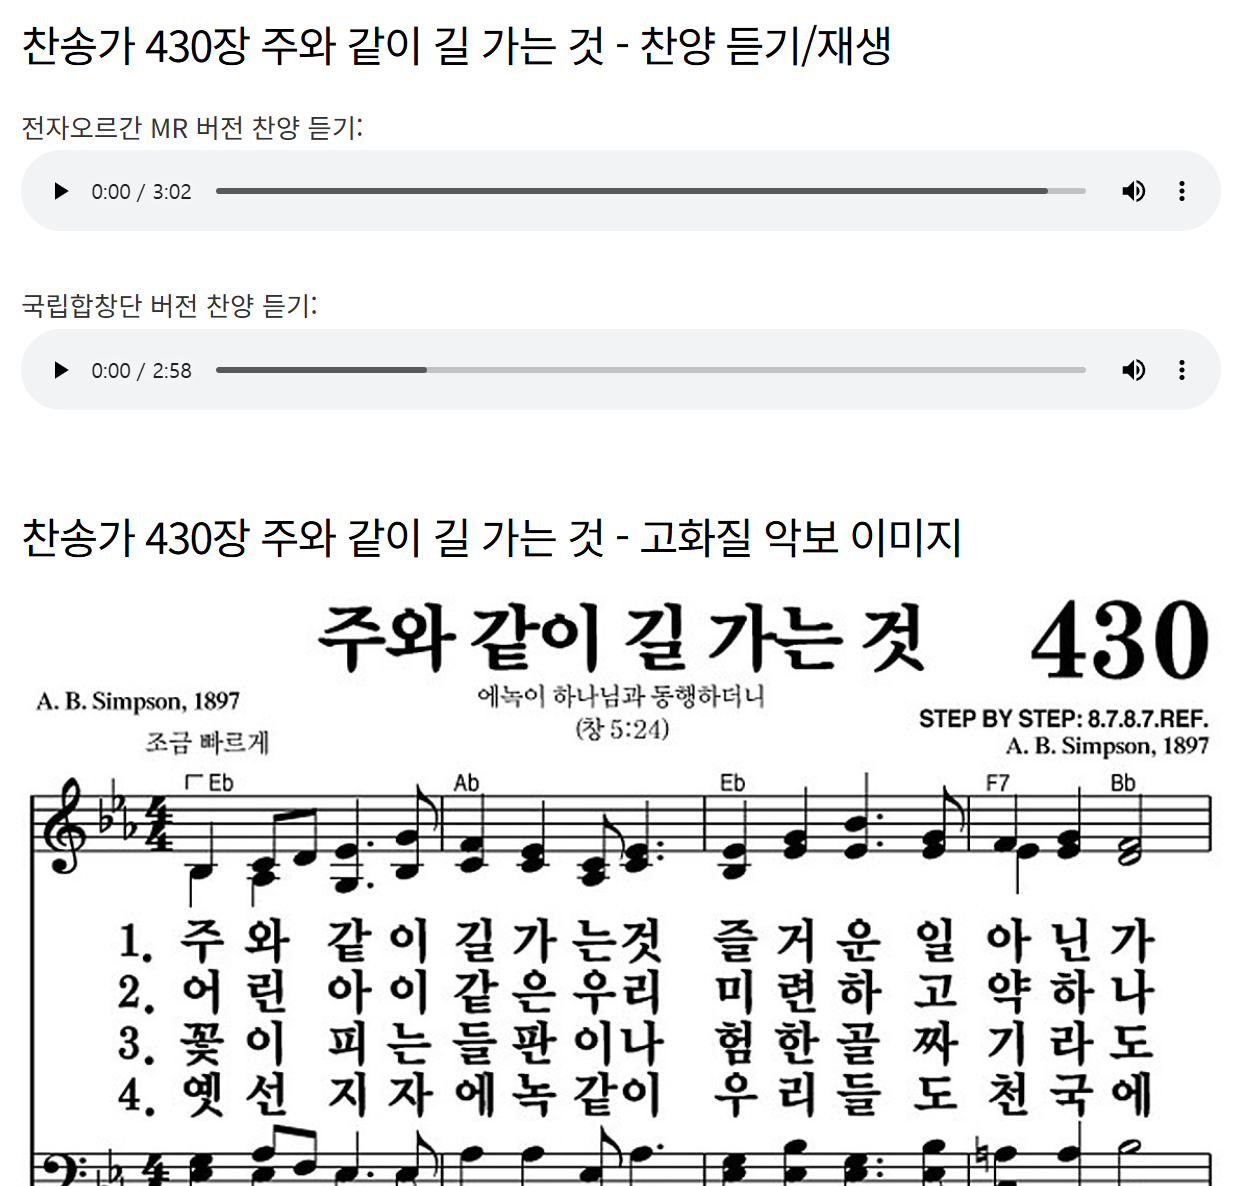Click the scripture reference '(창 5:24)'
1245x1186 pixels.
(x=622, y=729)
